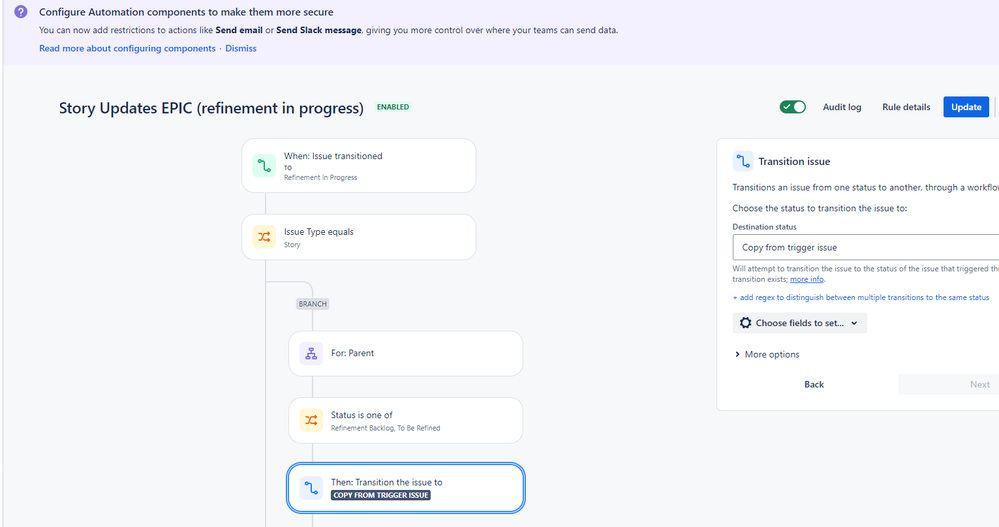Click the rule title Story Updates EPIC
This screenshot has height=527, width=999.
[x=211, y=108]
